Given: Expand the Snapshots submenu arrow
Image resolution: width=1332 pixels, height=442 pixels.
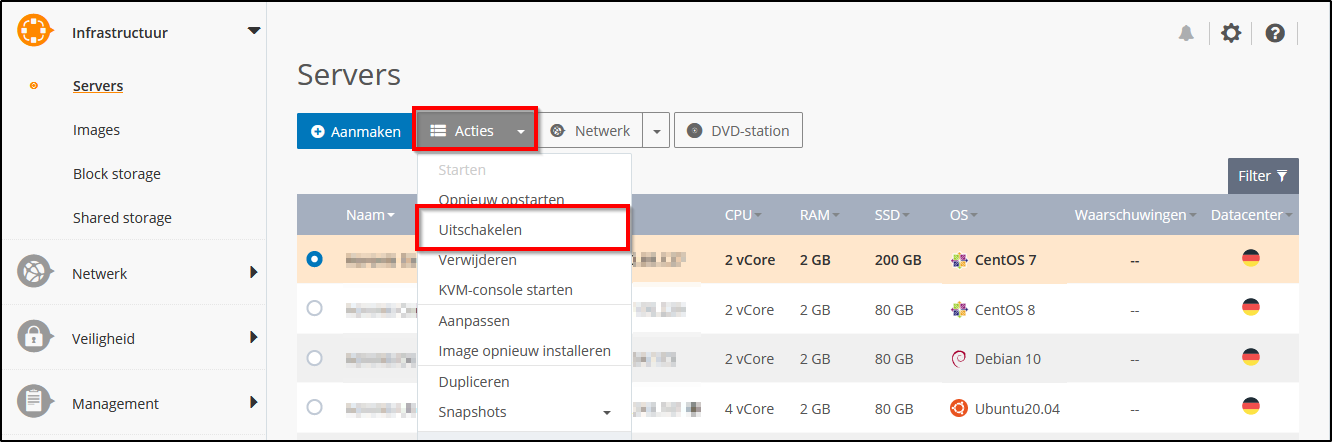Looking at the screenshot, I should (606, 413).
